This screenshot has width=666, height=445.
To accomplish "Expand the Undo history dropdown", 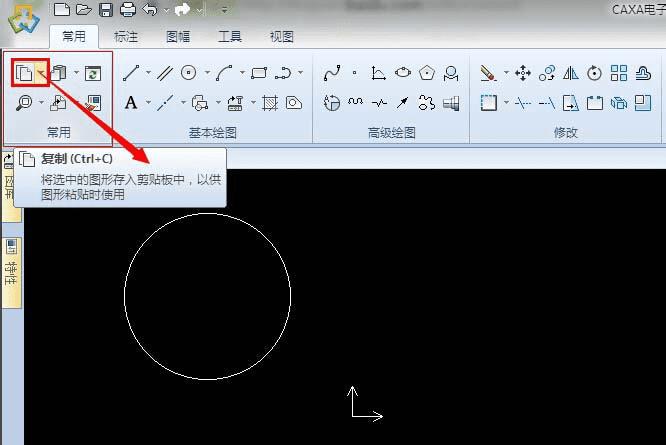I will point(166,10).
